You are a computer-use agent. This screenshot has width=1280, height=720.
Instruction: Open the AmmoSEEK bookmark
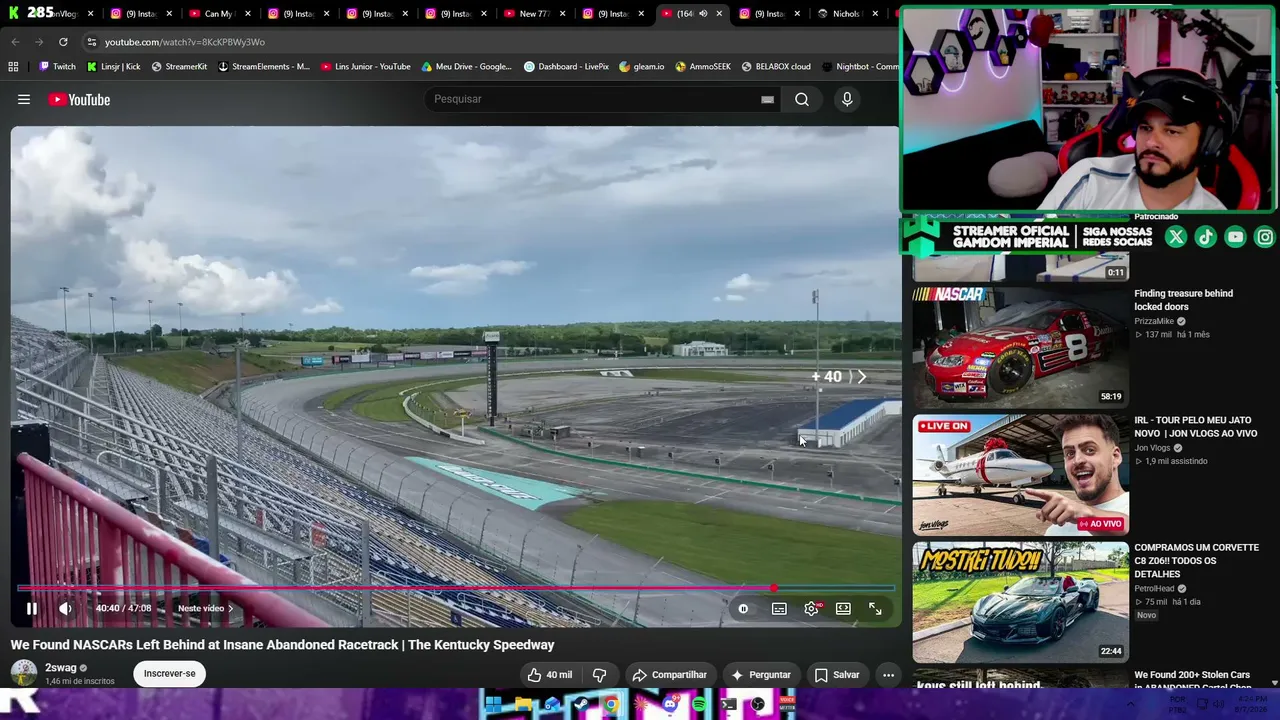(x=703, y=67)
